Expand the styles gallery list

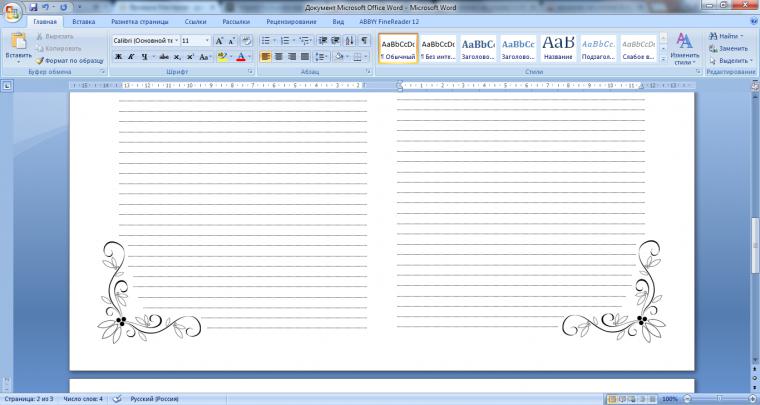click(663, 59)
